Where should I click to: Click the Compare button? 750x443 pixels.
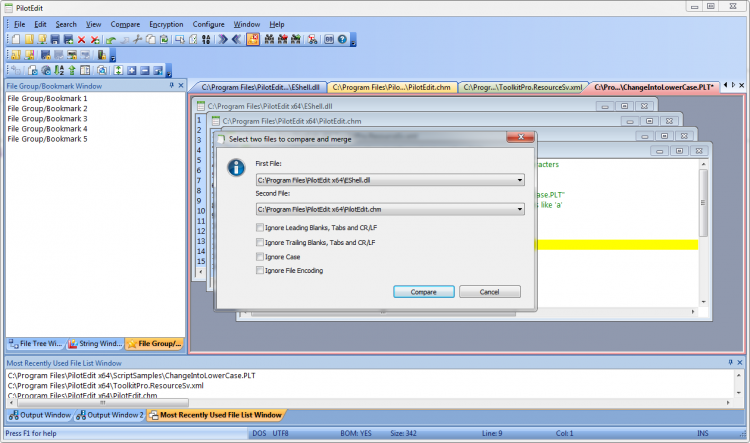(423, 291)
